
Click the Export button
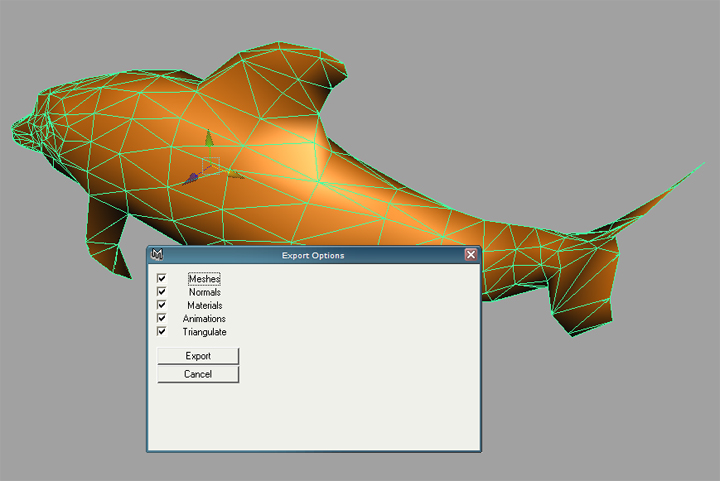pyautogui.click(x=198, y=356)
